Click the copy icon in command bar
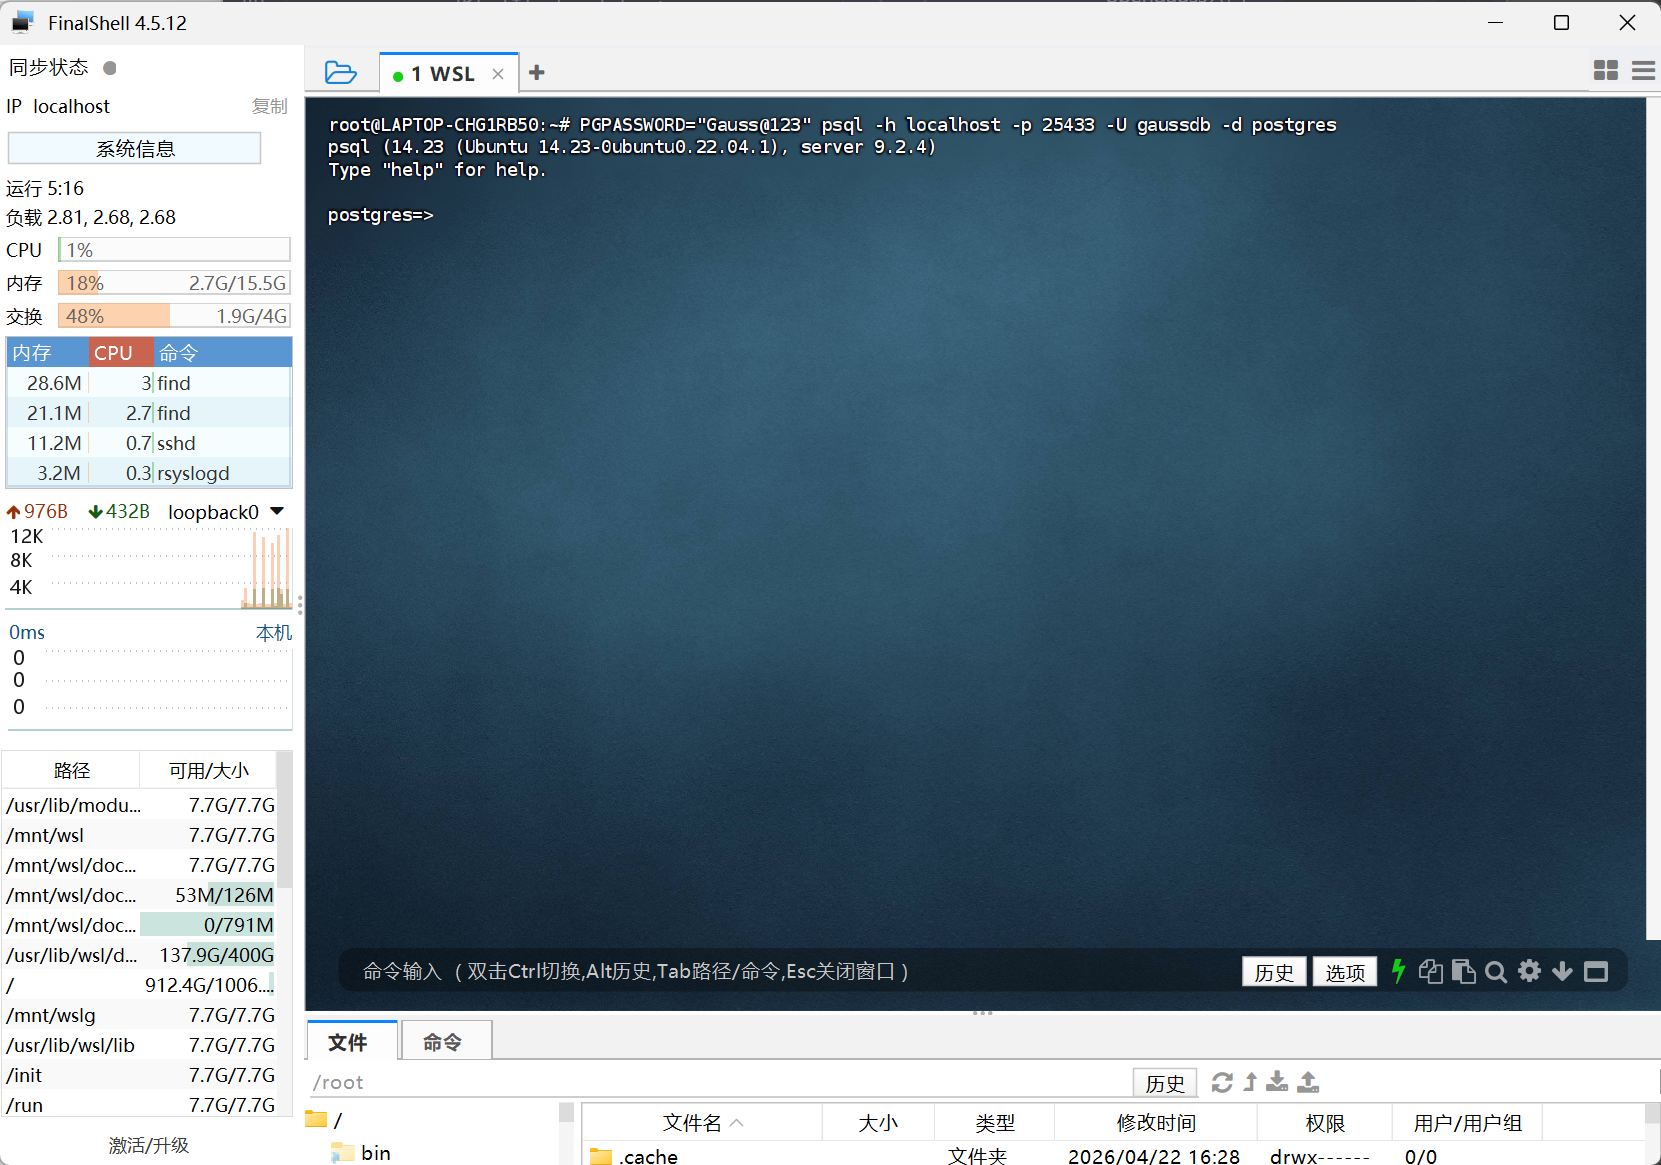The height and width of the screenshot is (1165, 1661). point(1431,971)
